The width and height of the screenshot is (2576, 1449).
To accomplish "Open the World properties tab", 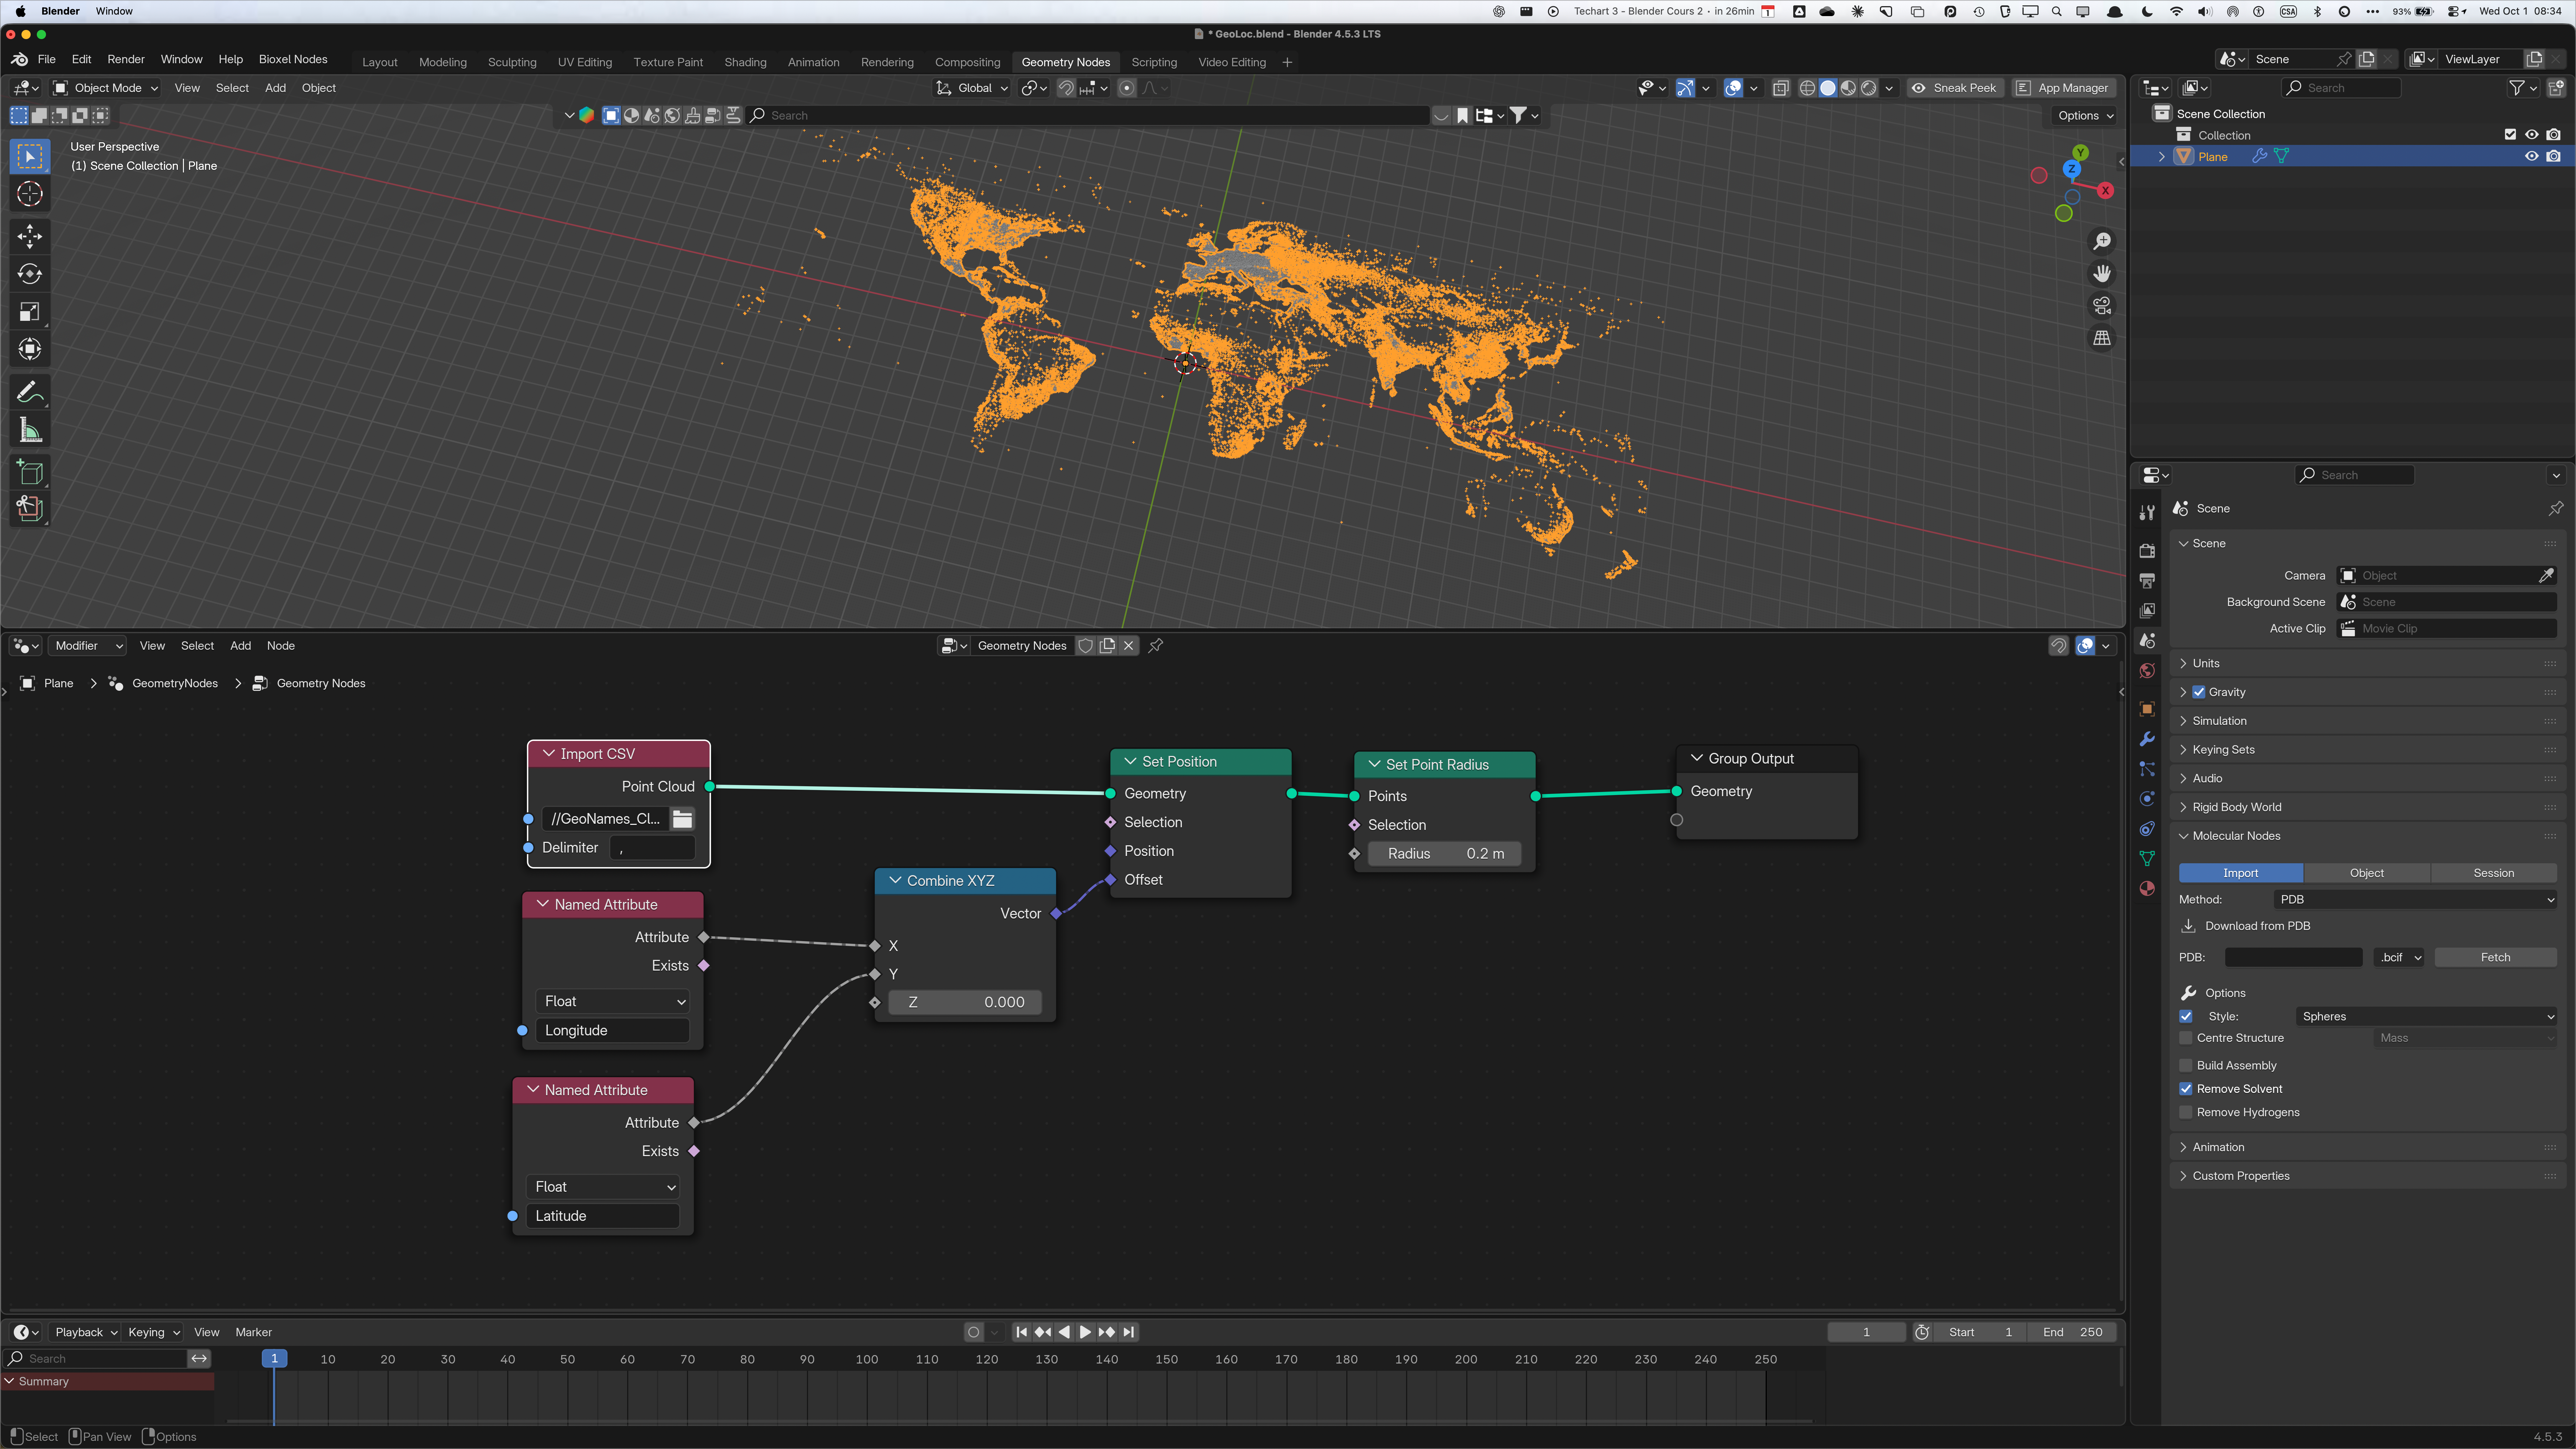I will (x=2147, y=671).
